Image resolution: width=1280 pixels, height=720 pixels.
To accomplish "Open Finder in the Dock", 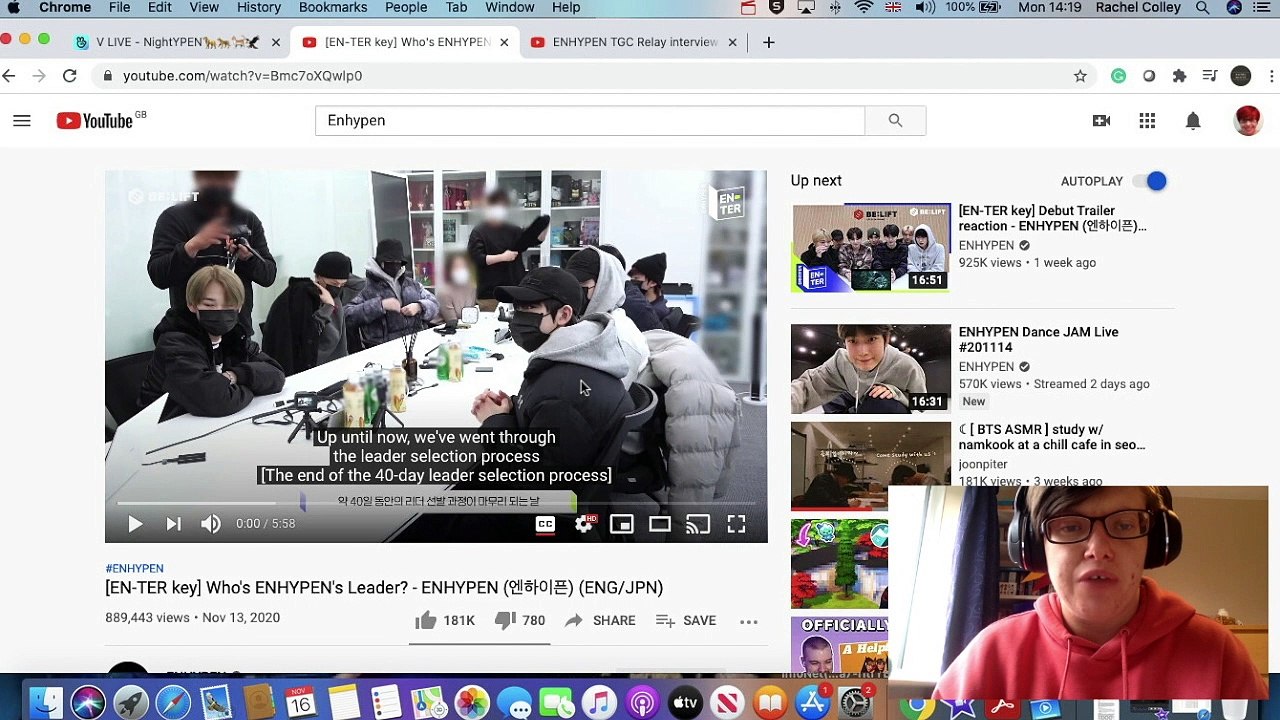I will pos(45,702).
